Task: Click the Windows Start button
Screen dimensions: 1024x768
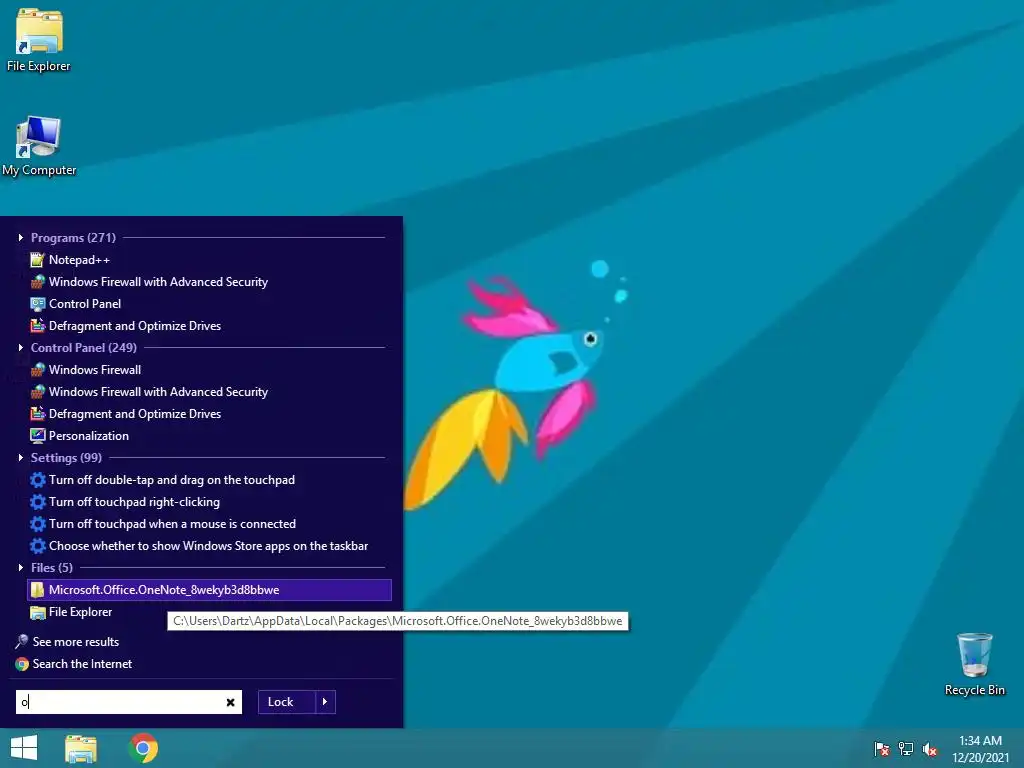Action: [24, 748]
